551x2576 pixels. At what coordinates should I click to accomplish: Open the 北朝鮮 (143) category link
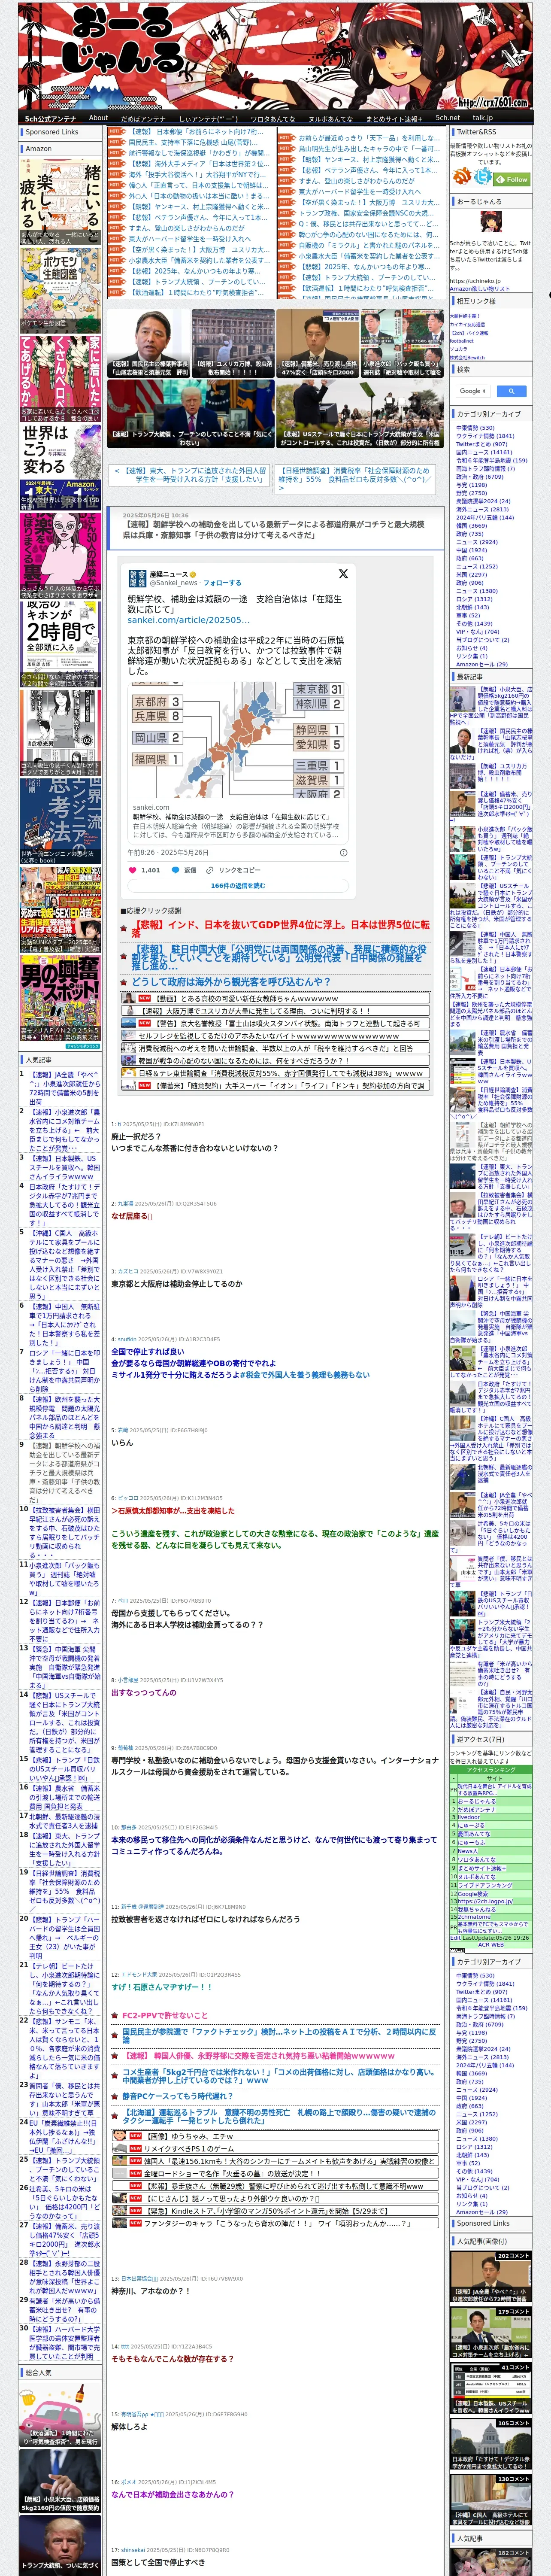click(x=472, y=607)
